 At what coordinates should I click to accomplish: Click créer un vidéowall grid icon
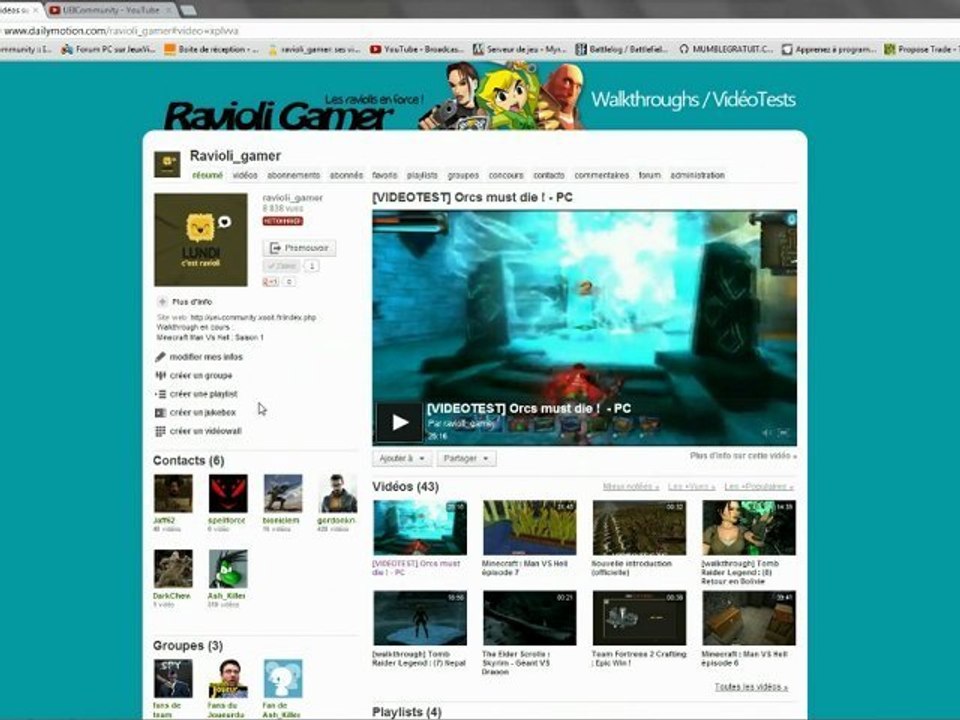(160, 431)
